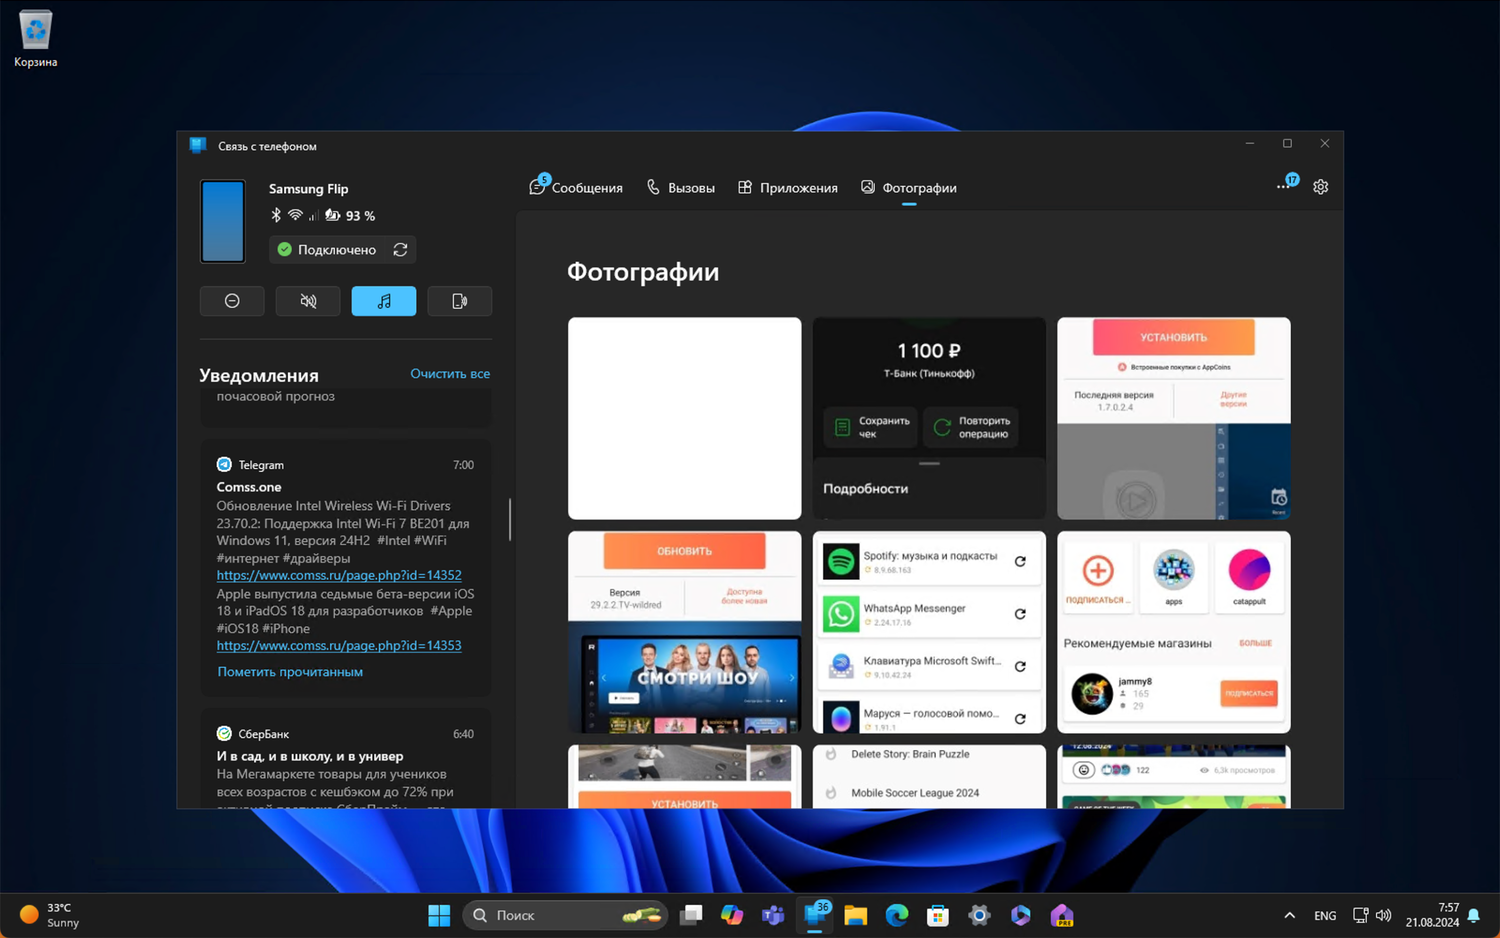Open the Dev Home PRE taskbar icon
1500x938 pixels.
point(1062,915)
